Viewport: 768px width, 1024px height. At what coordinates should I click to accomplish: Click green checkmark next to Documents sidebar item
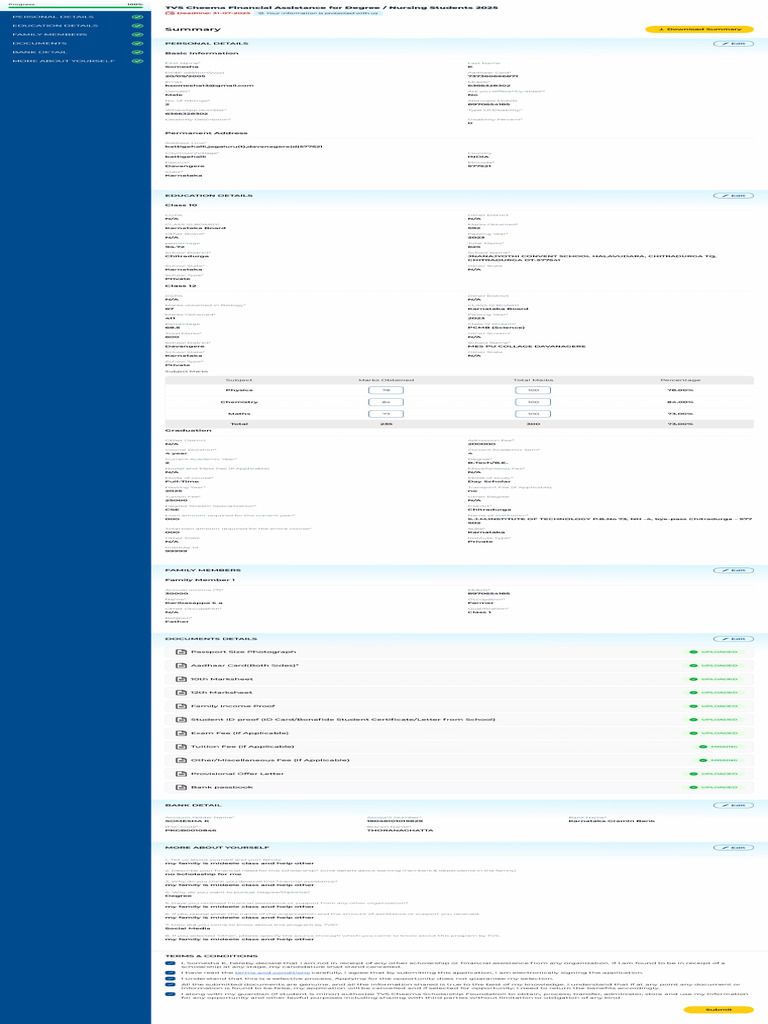coord(137,44)
